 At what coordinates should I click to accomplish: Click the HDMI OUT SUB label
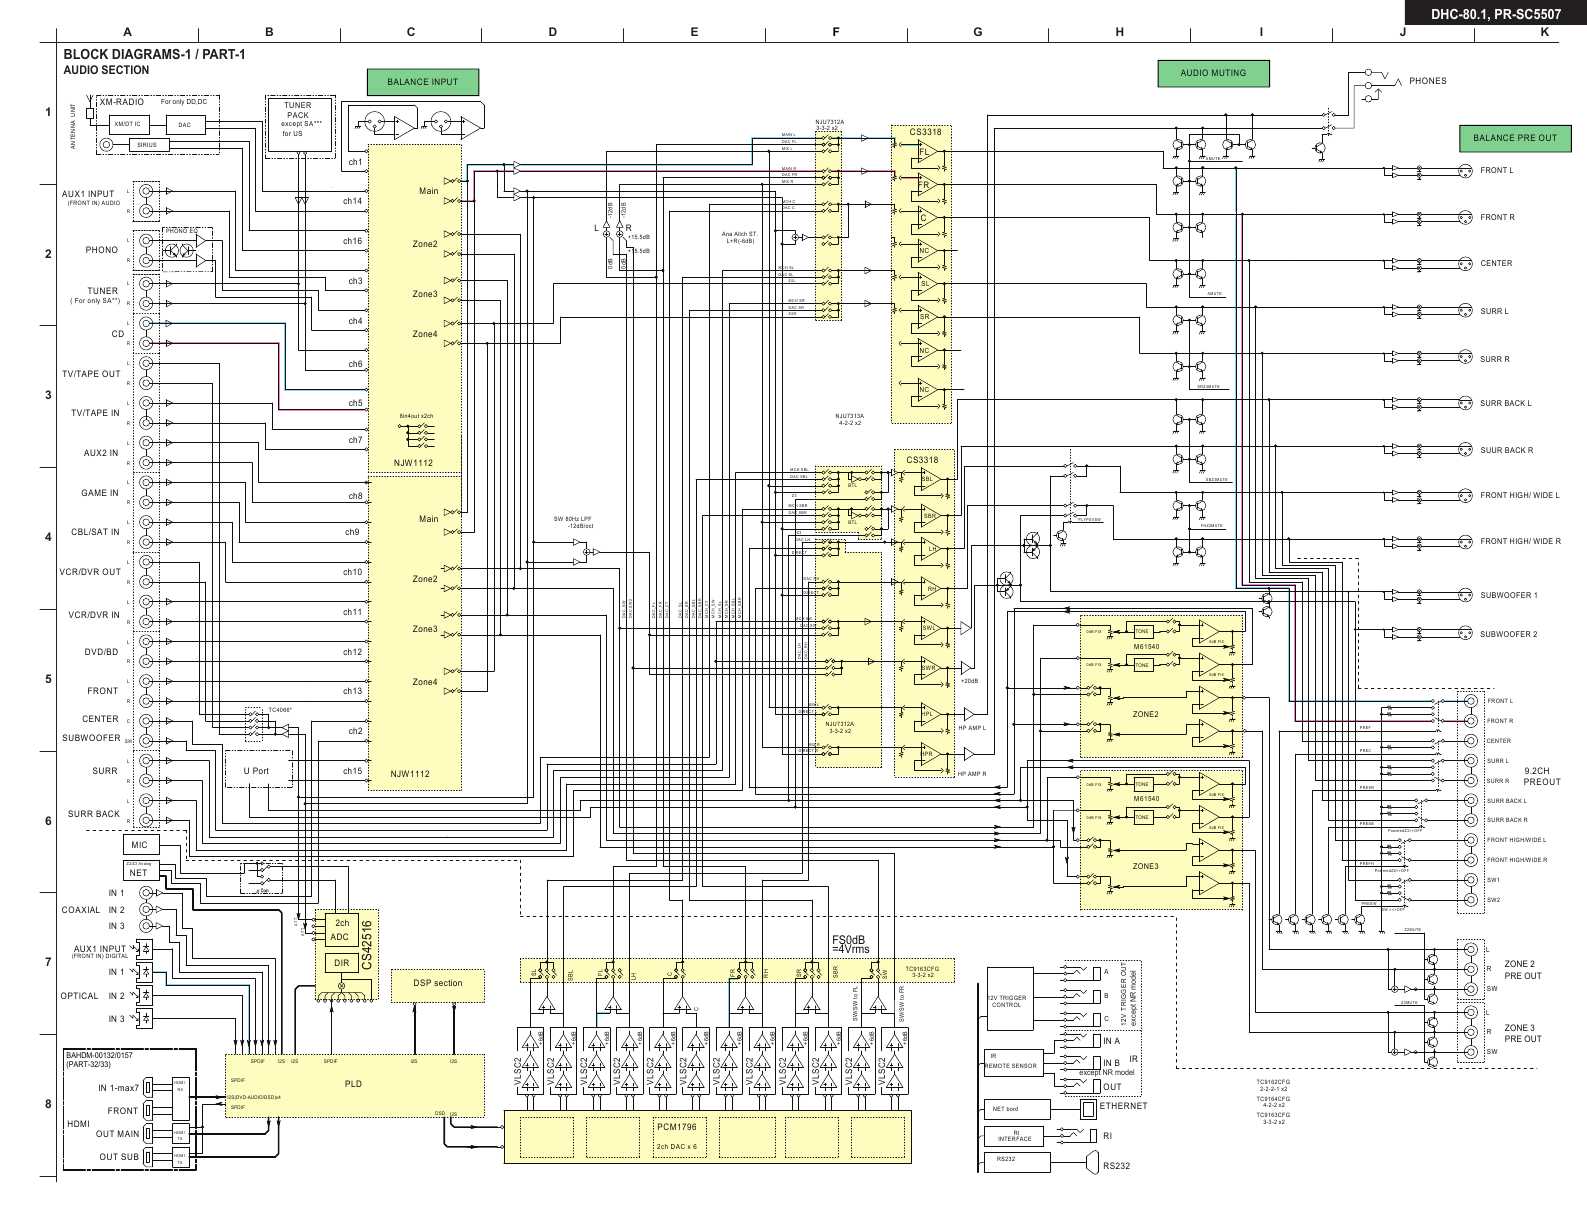pyautogui.click(x=119, y=1157)
